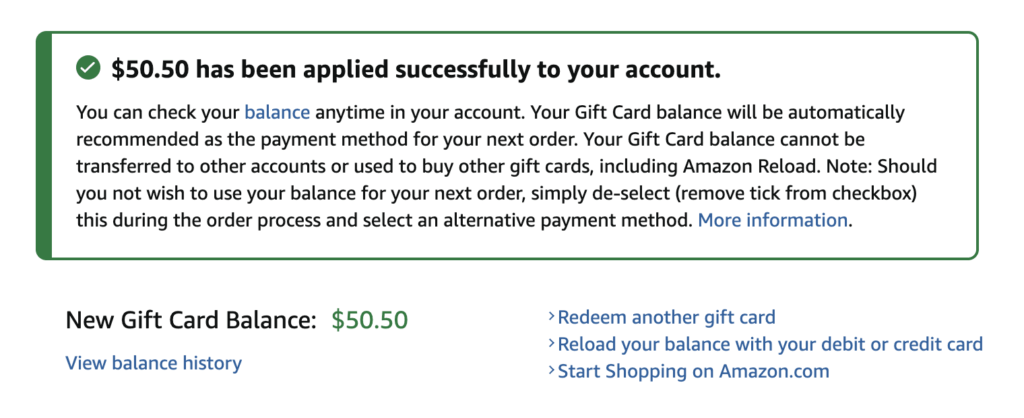Click the green success checkmark icon

(88, 69)
